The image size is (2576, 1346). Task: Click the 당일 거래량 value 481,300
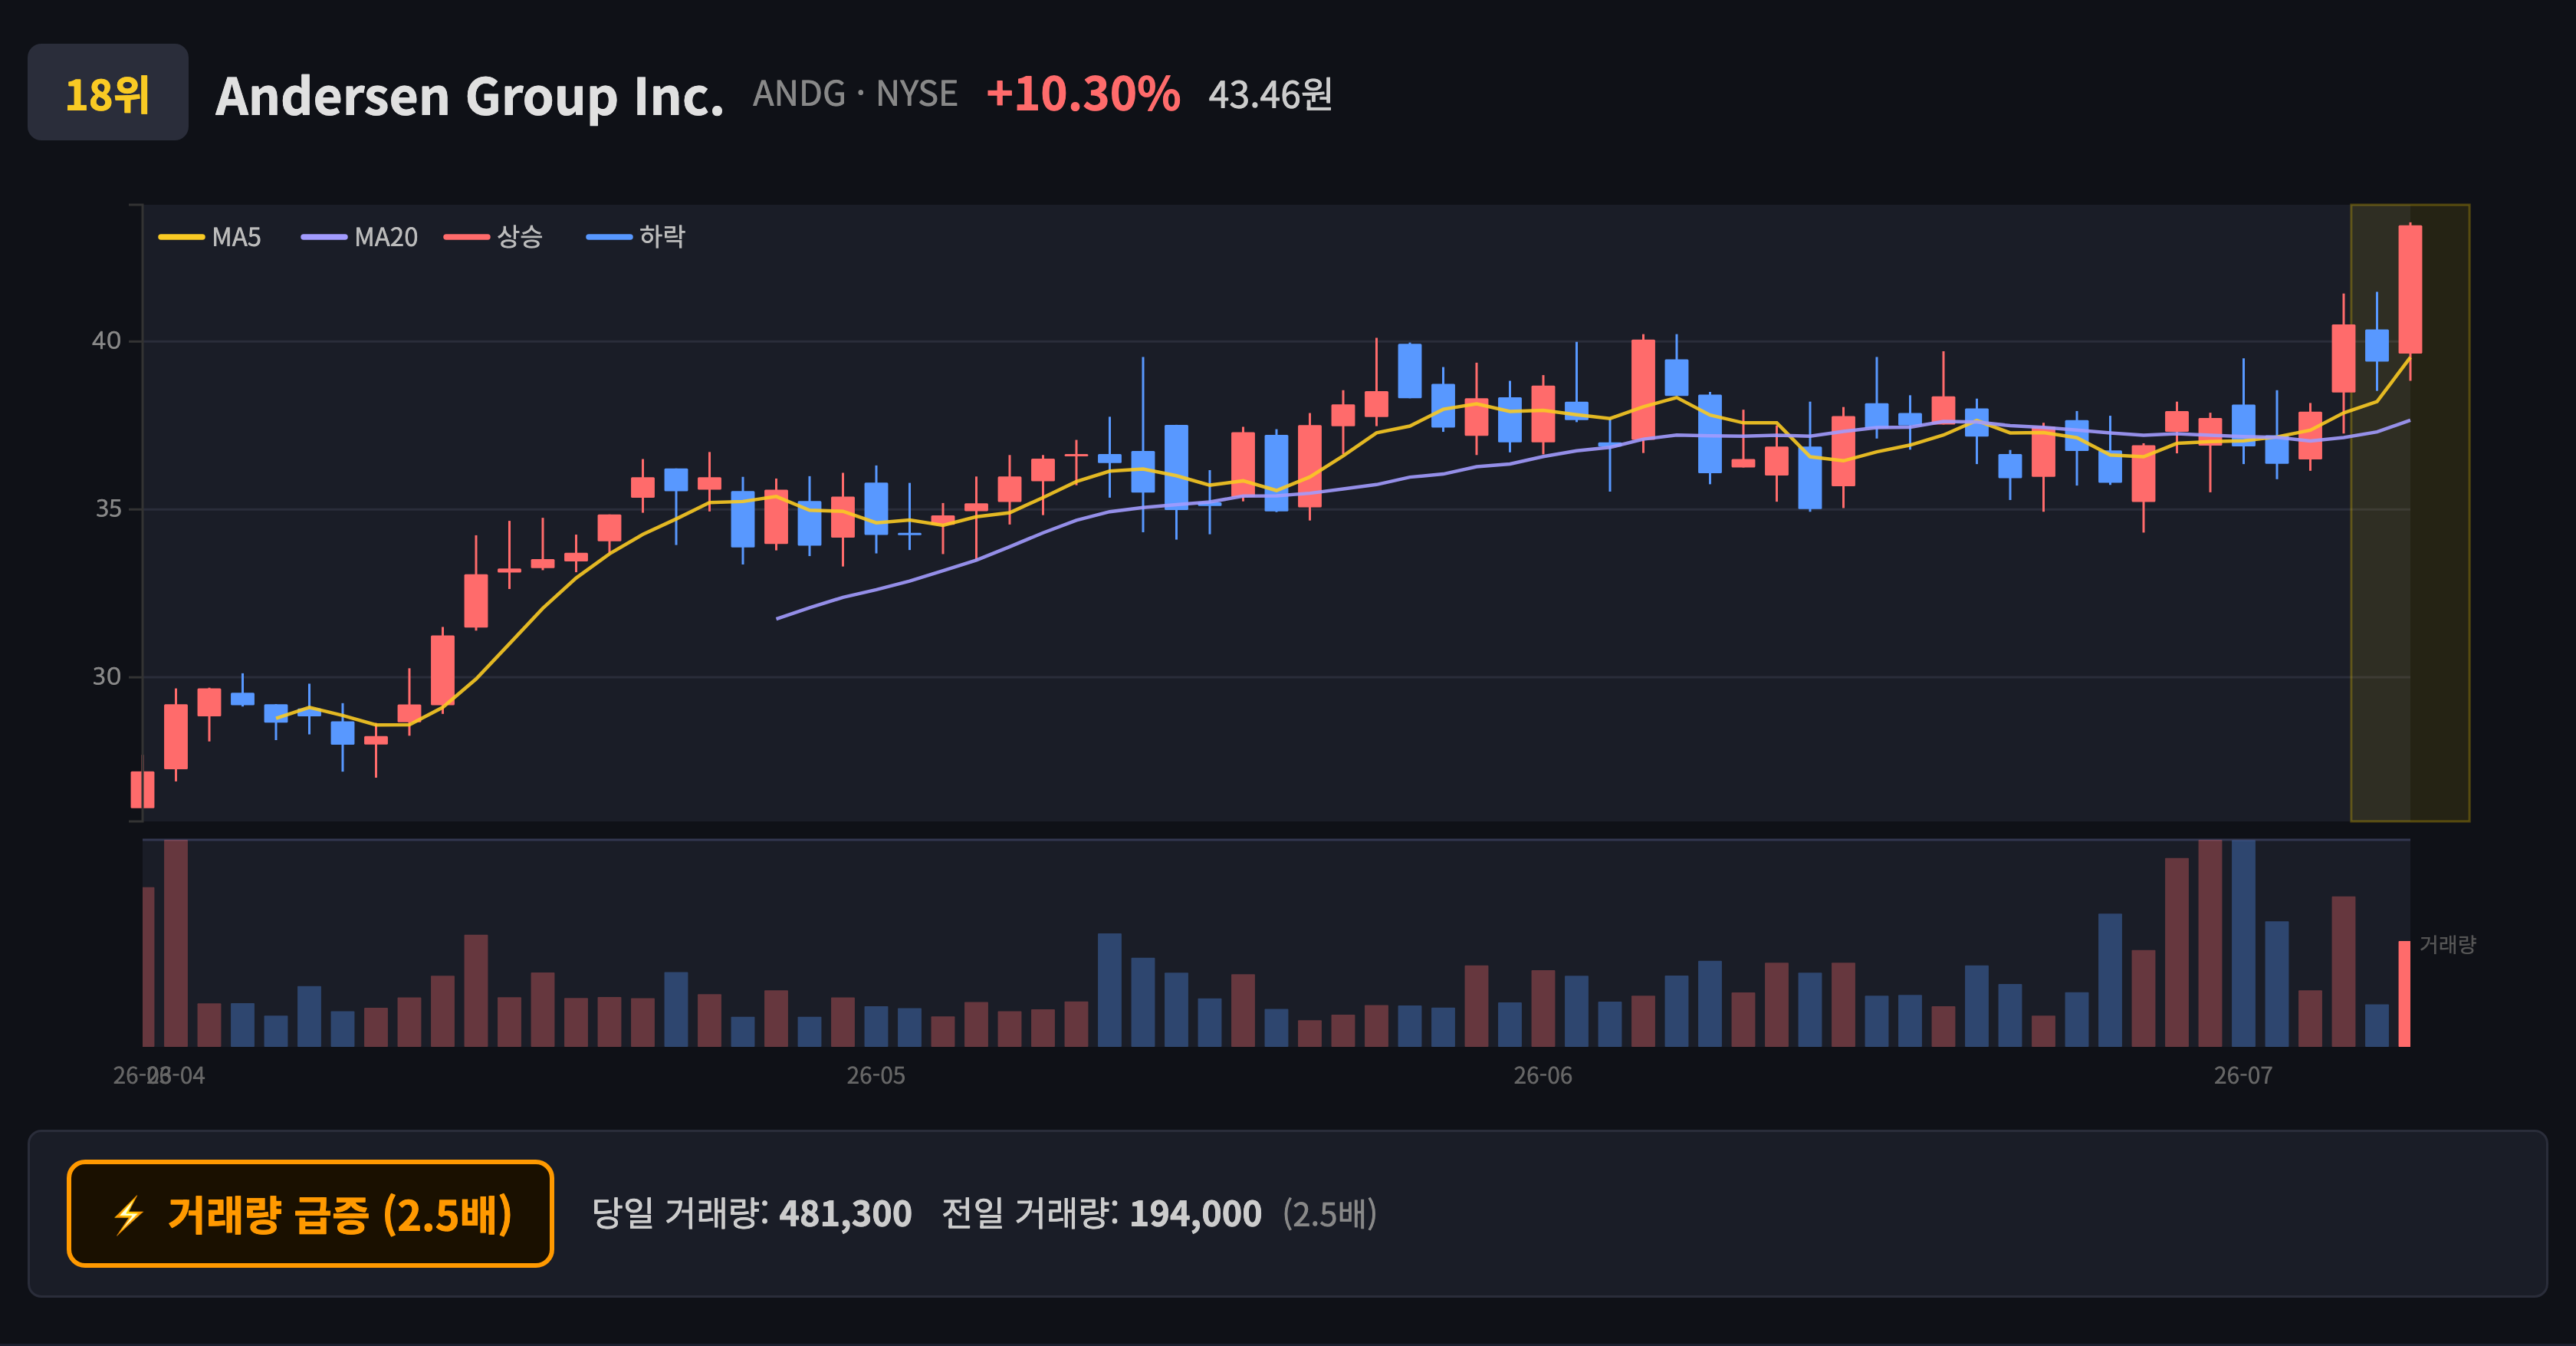(845, 1214)
